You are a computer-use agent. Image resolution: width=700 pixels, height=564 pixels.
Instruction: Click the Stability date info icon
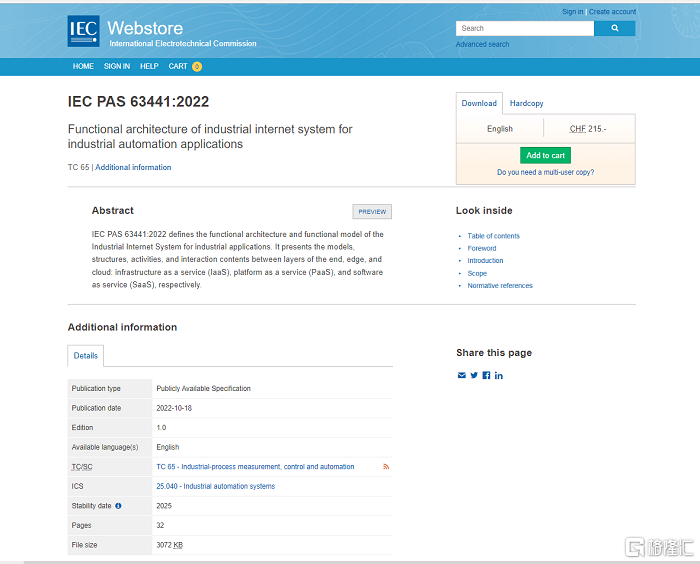pyautogui.click(x=118, y=506)
